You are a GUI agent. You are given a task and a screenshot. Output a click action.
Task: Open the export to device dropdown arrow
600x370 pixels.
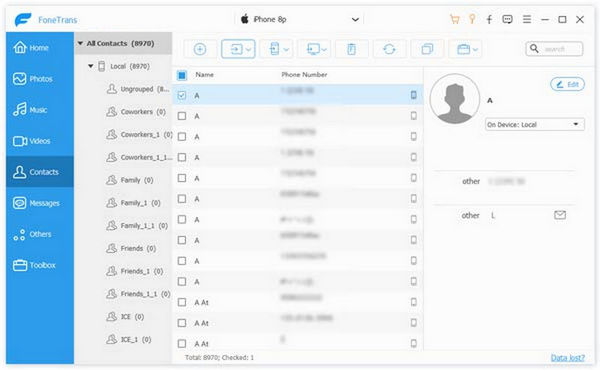click(x=249, y=49)
